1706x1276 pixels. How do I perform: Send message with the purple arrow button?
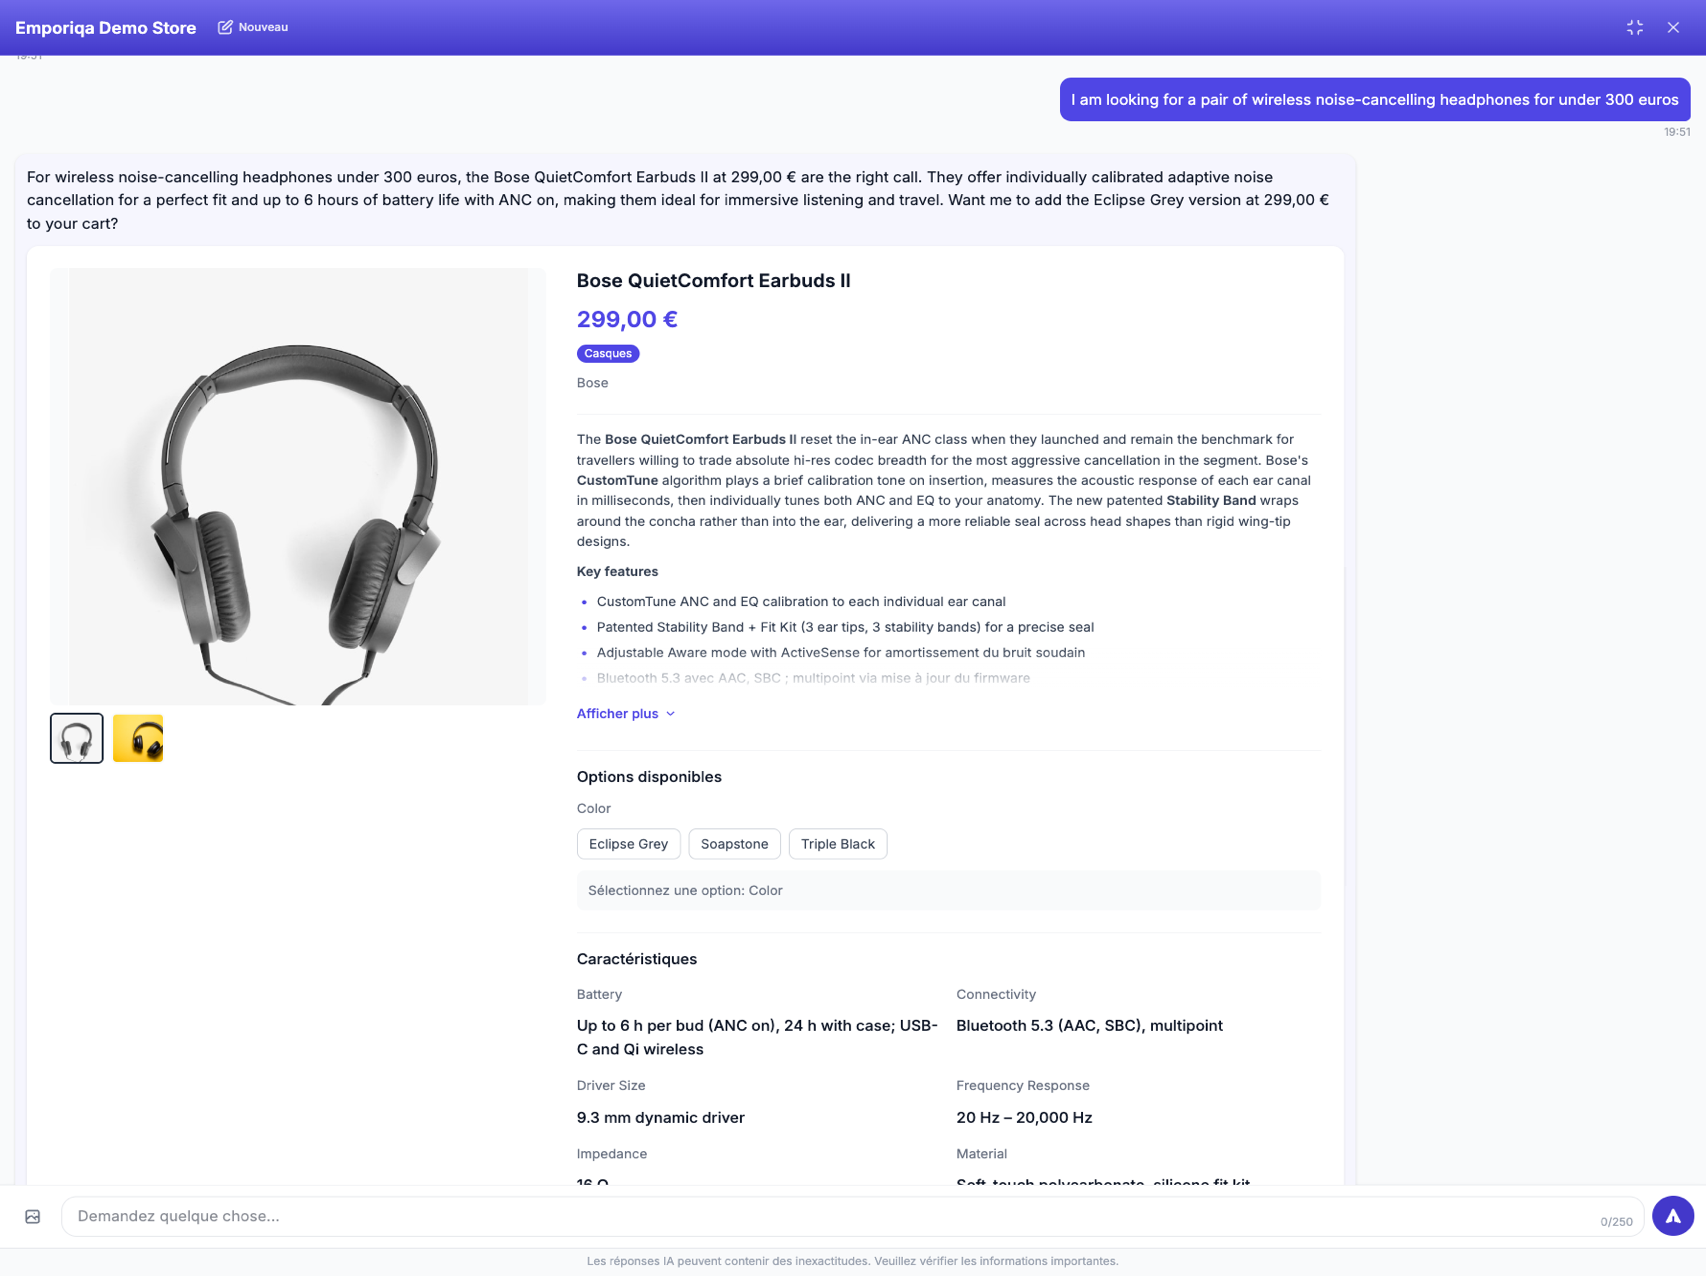pos(1673,1216)
